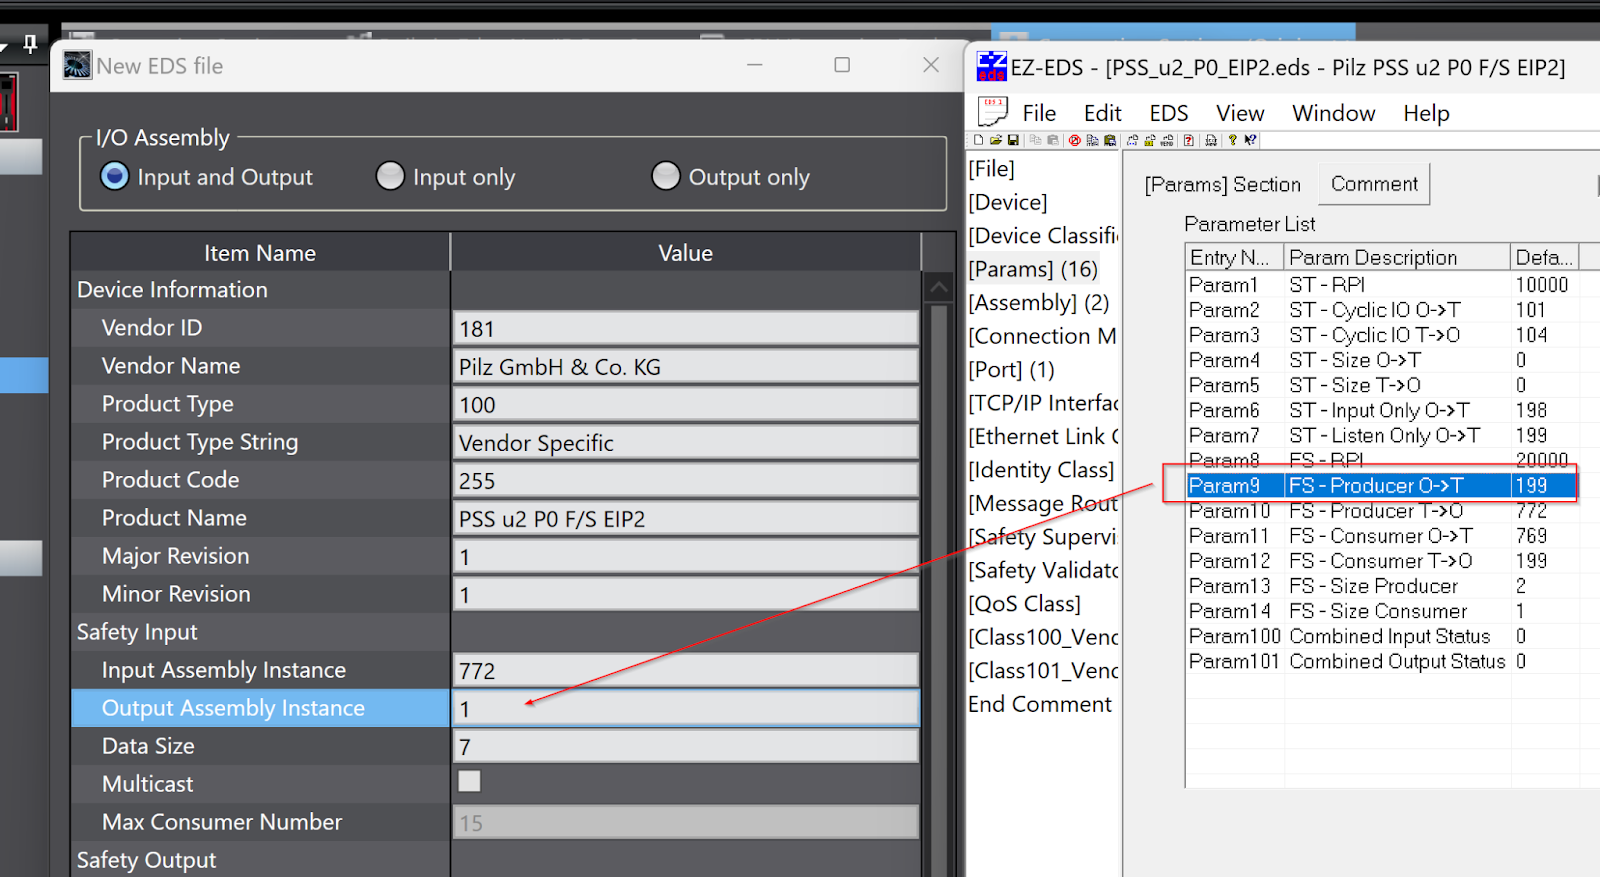
Task: Select Input only radio button
Action: coord(390,176)
